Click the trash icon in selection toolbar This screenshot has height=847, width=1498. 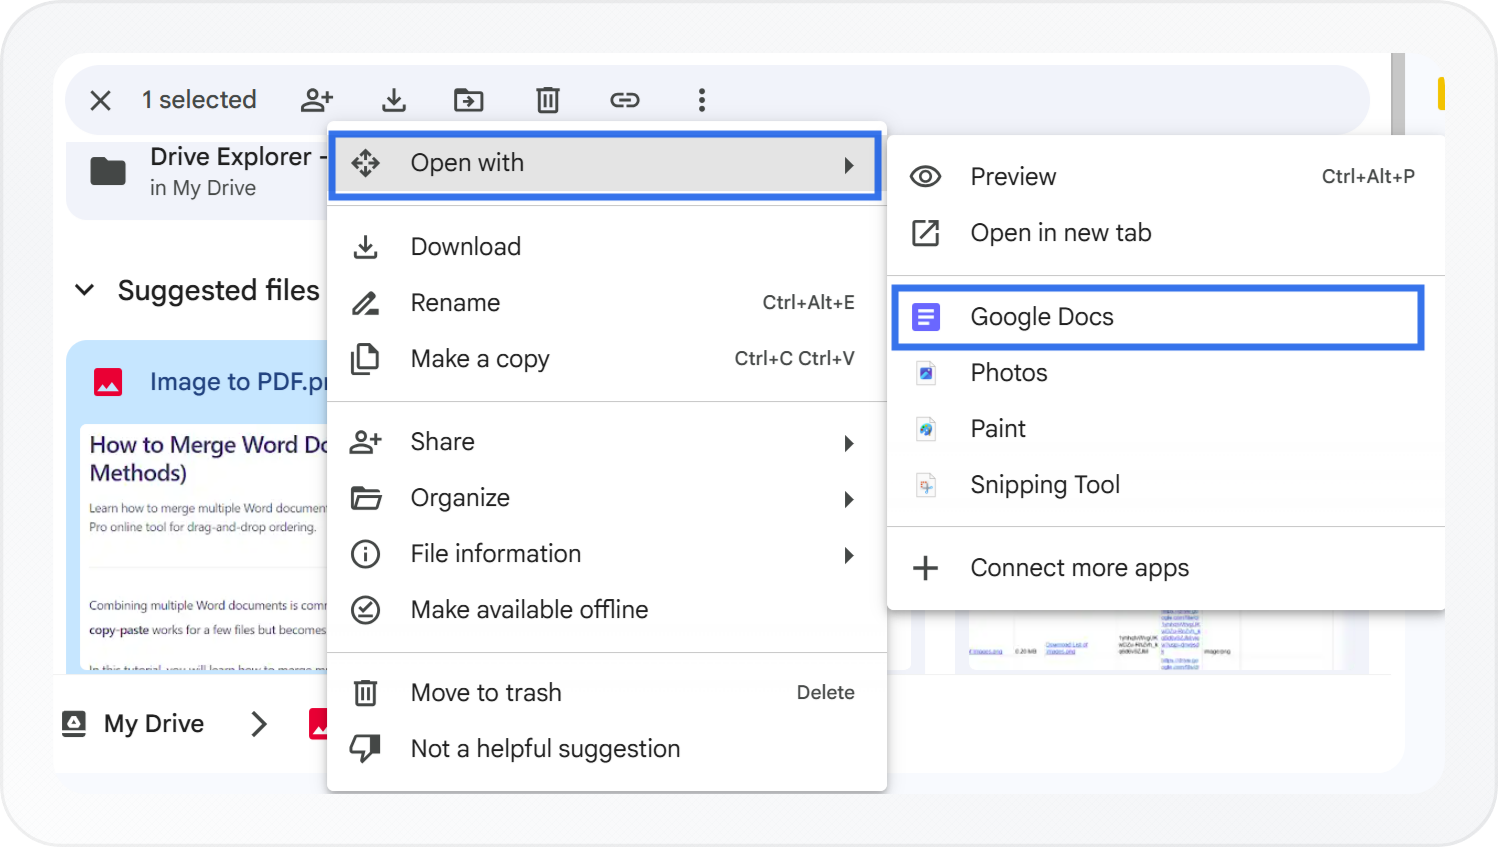click(x=547, y=100)
